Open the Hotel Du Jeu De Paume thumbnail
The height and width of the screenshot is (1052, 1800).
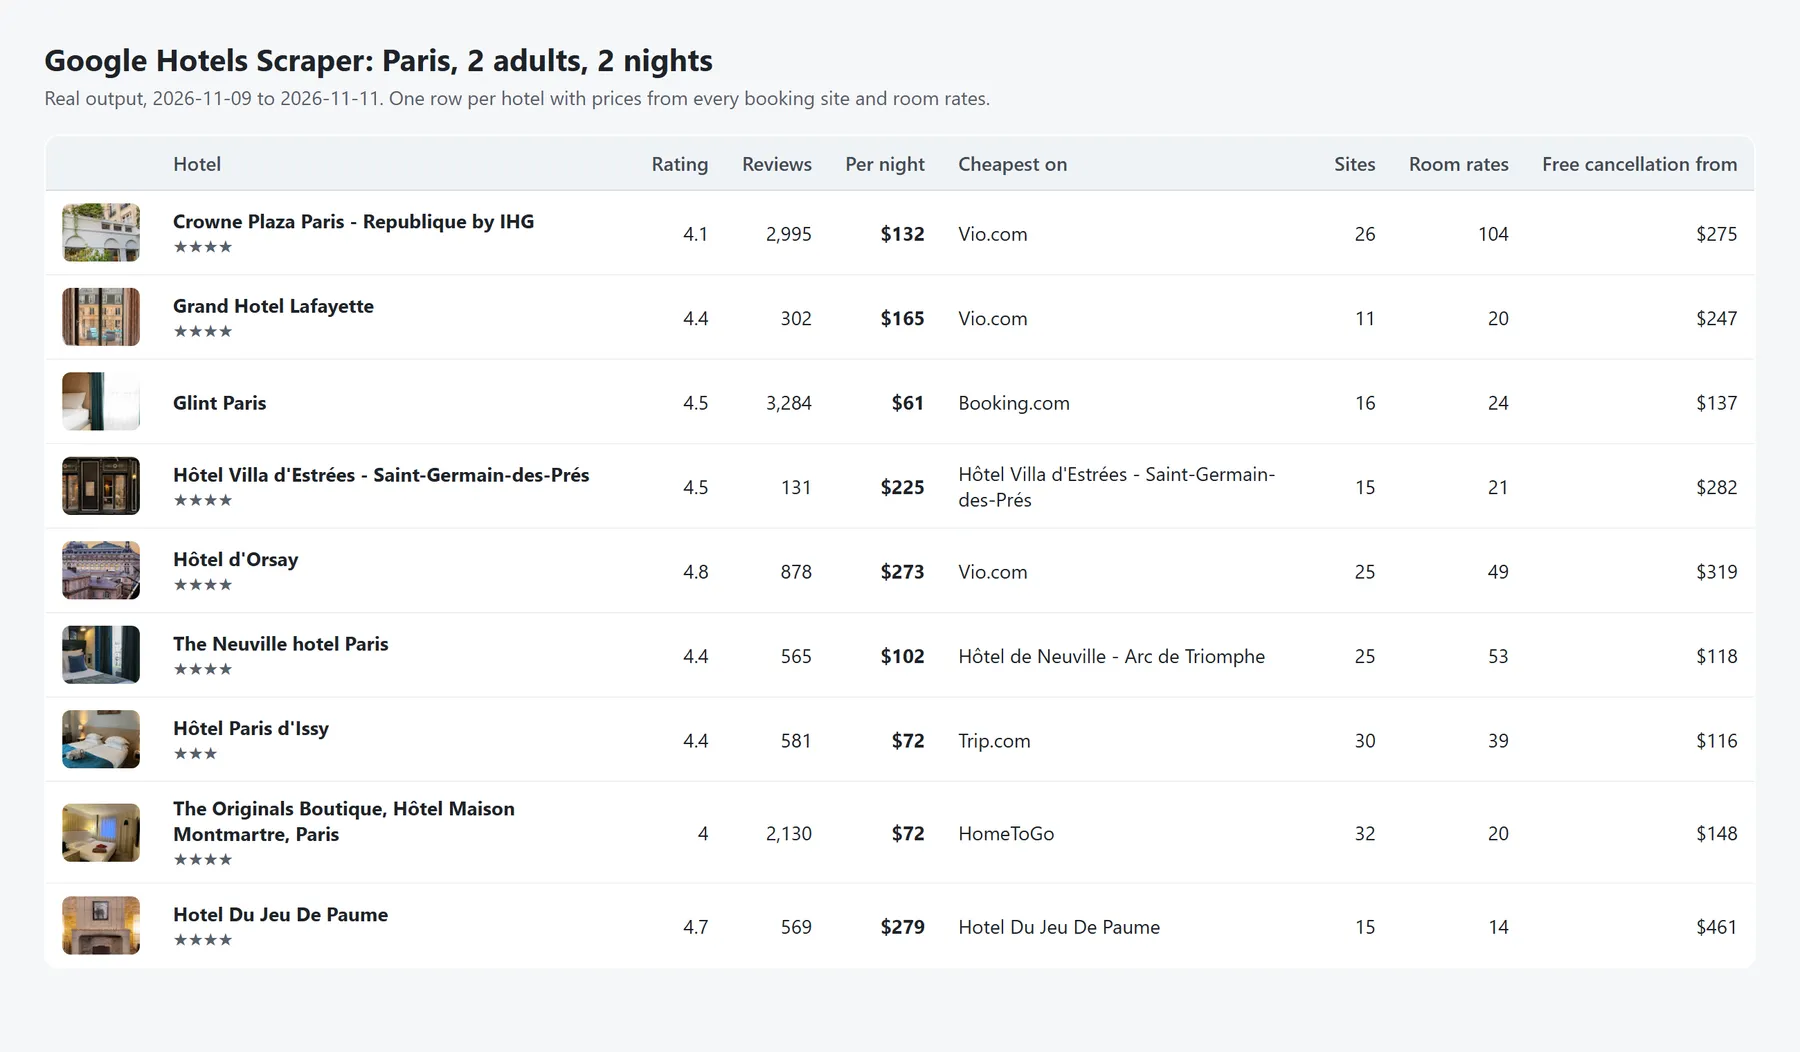click(x=101, y=926)
